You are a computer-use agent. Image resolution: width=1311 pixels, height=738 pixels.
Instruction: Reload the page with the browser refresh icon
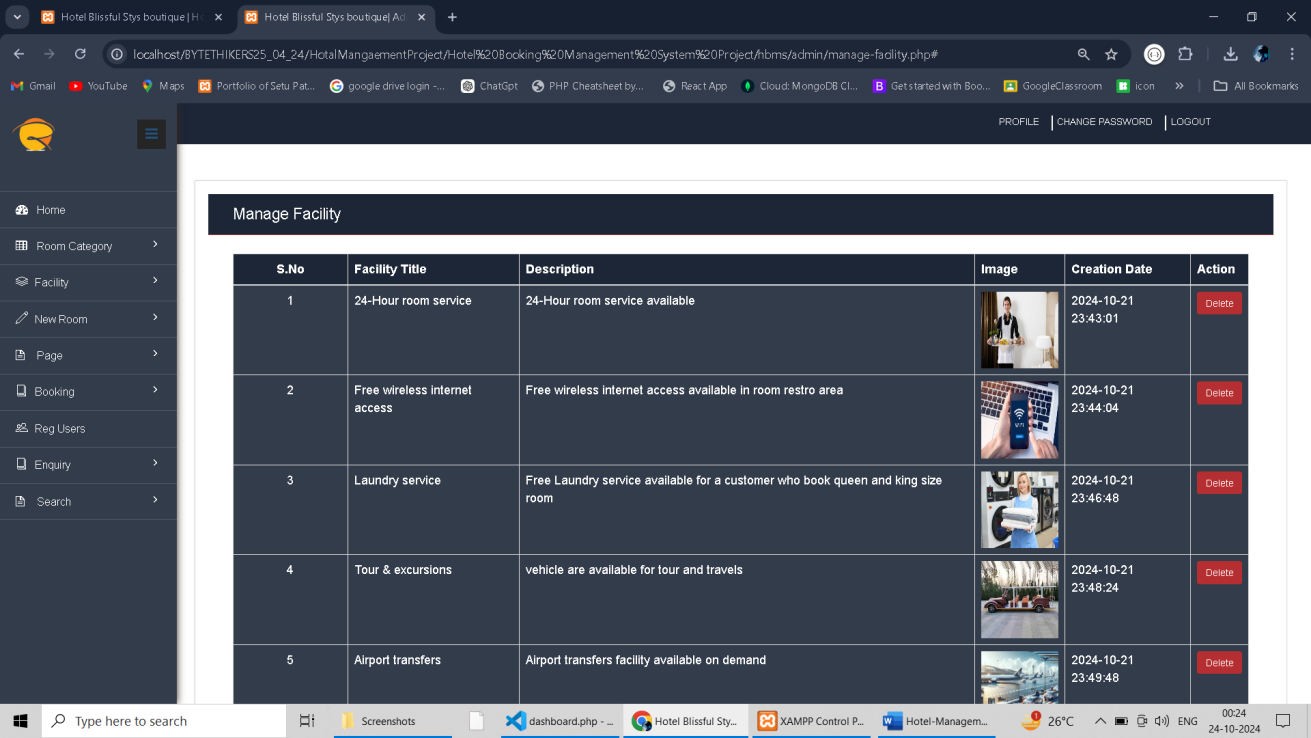(80, 54)
